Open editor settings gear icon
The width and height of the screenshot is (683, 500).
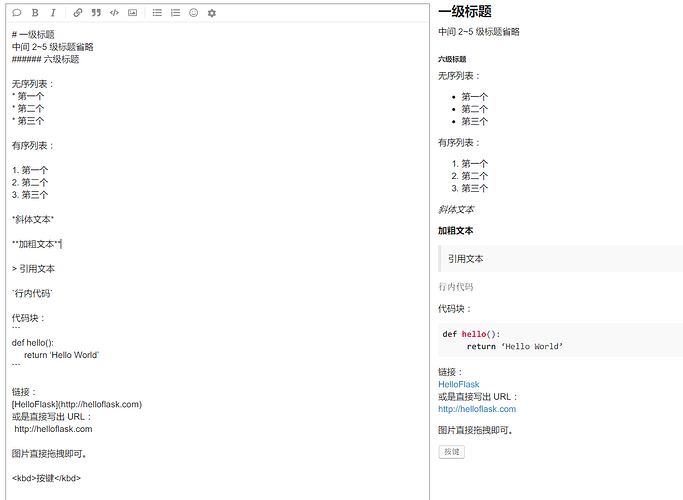[x=212, y=13]
